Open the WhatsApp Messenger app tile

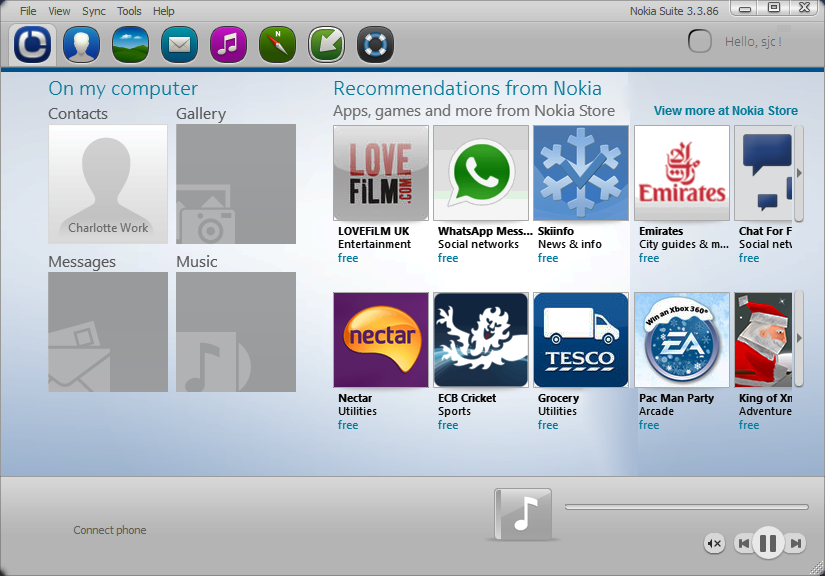pos(481,173)
